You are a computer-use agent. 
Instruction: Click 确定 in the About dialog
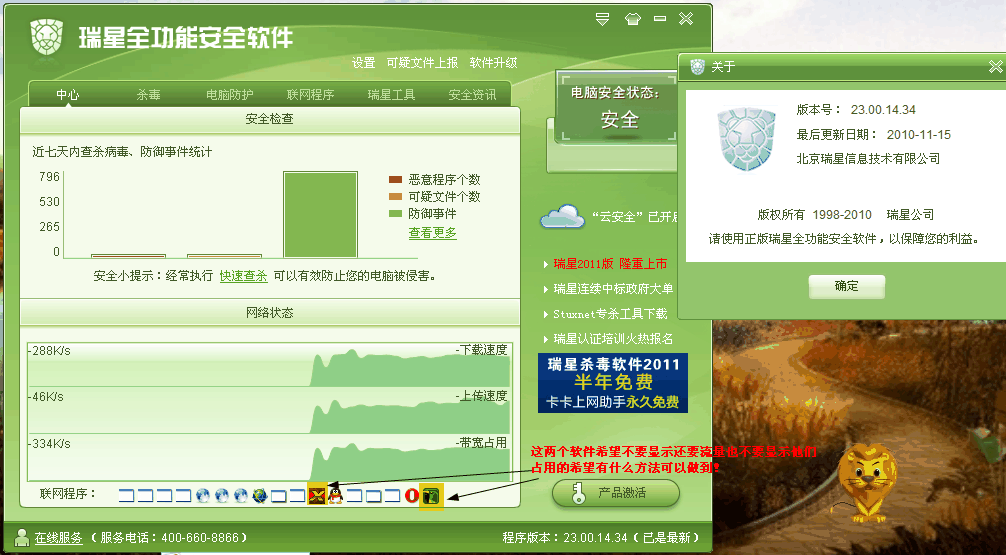[x=846, y=286]
